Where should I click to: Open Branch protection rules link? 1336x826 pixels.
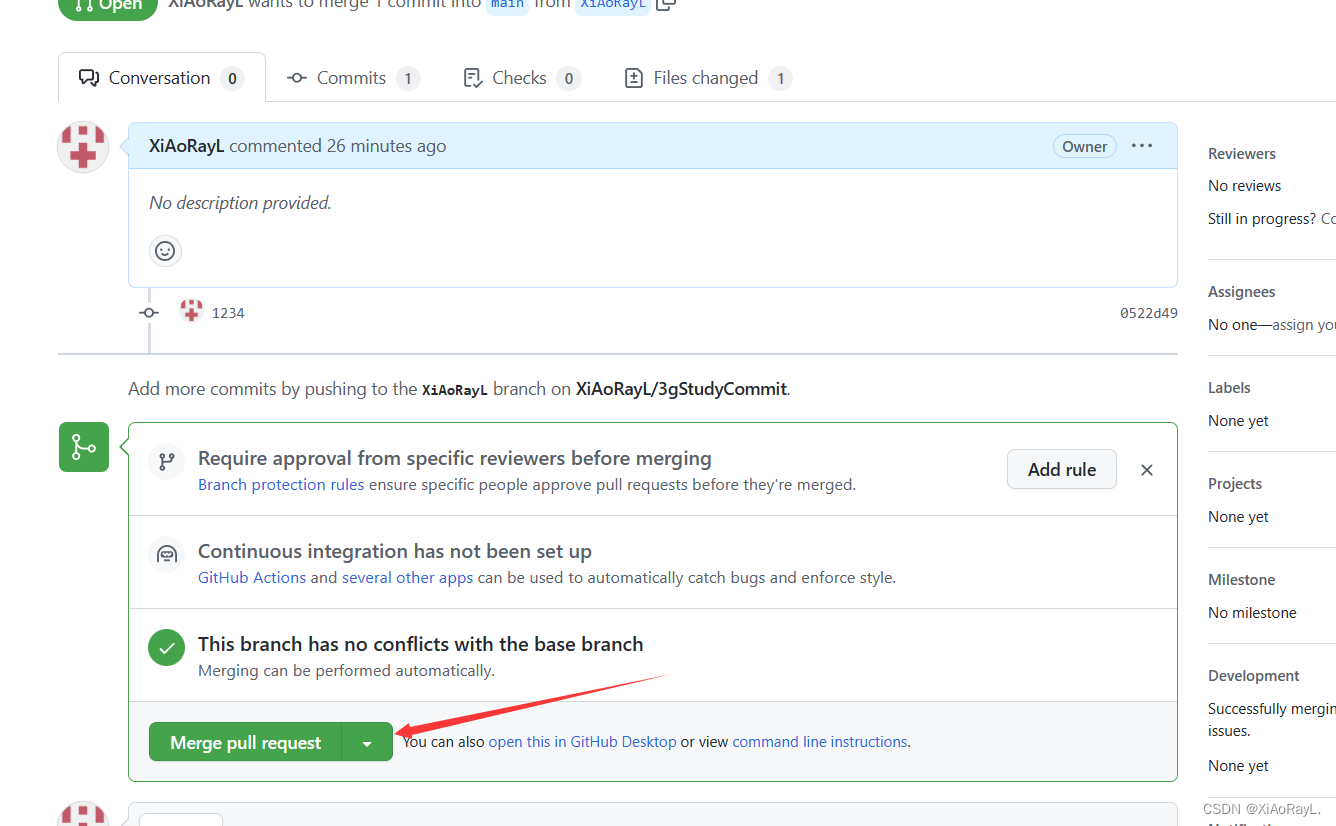click(281, 485)
